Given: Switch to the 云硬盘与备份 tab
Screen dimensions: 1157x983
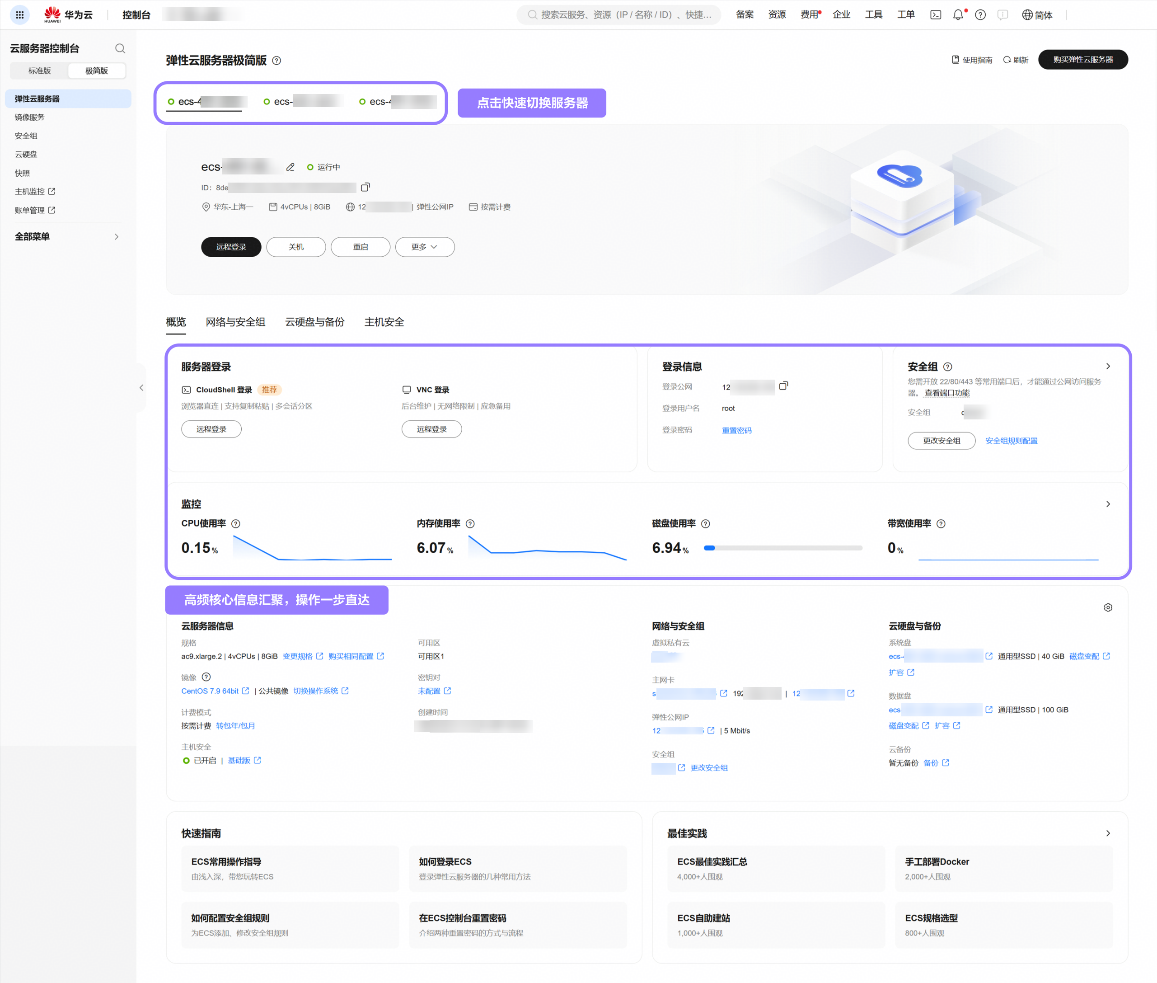Looking at the screenshot, I should coord(315,322).
